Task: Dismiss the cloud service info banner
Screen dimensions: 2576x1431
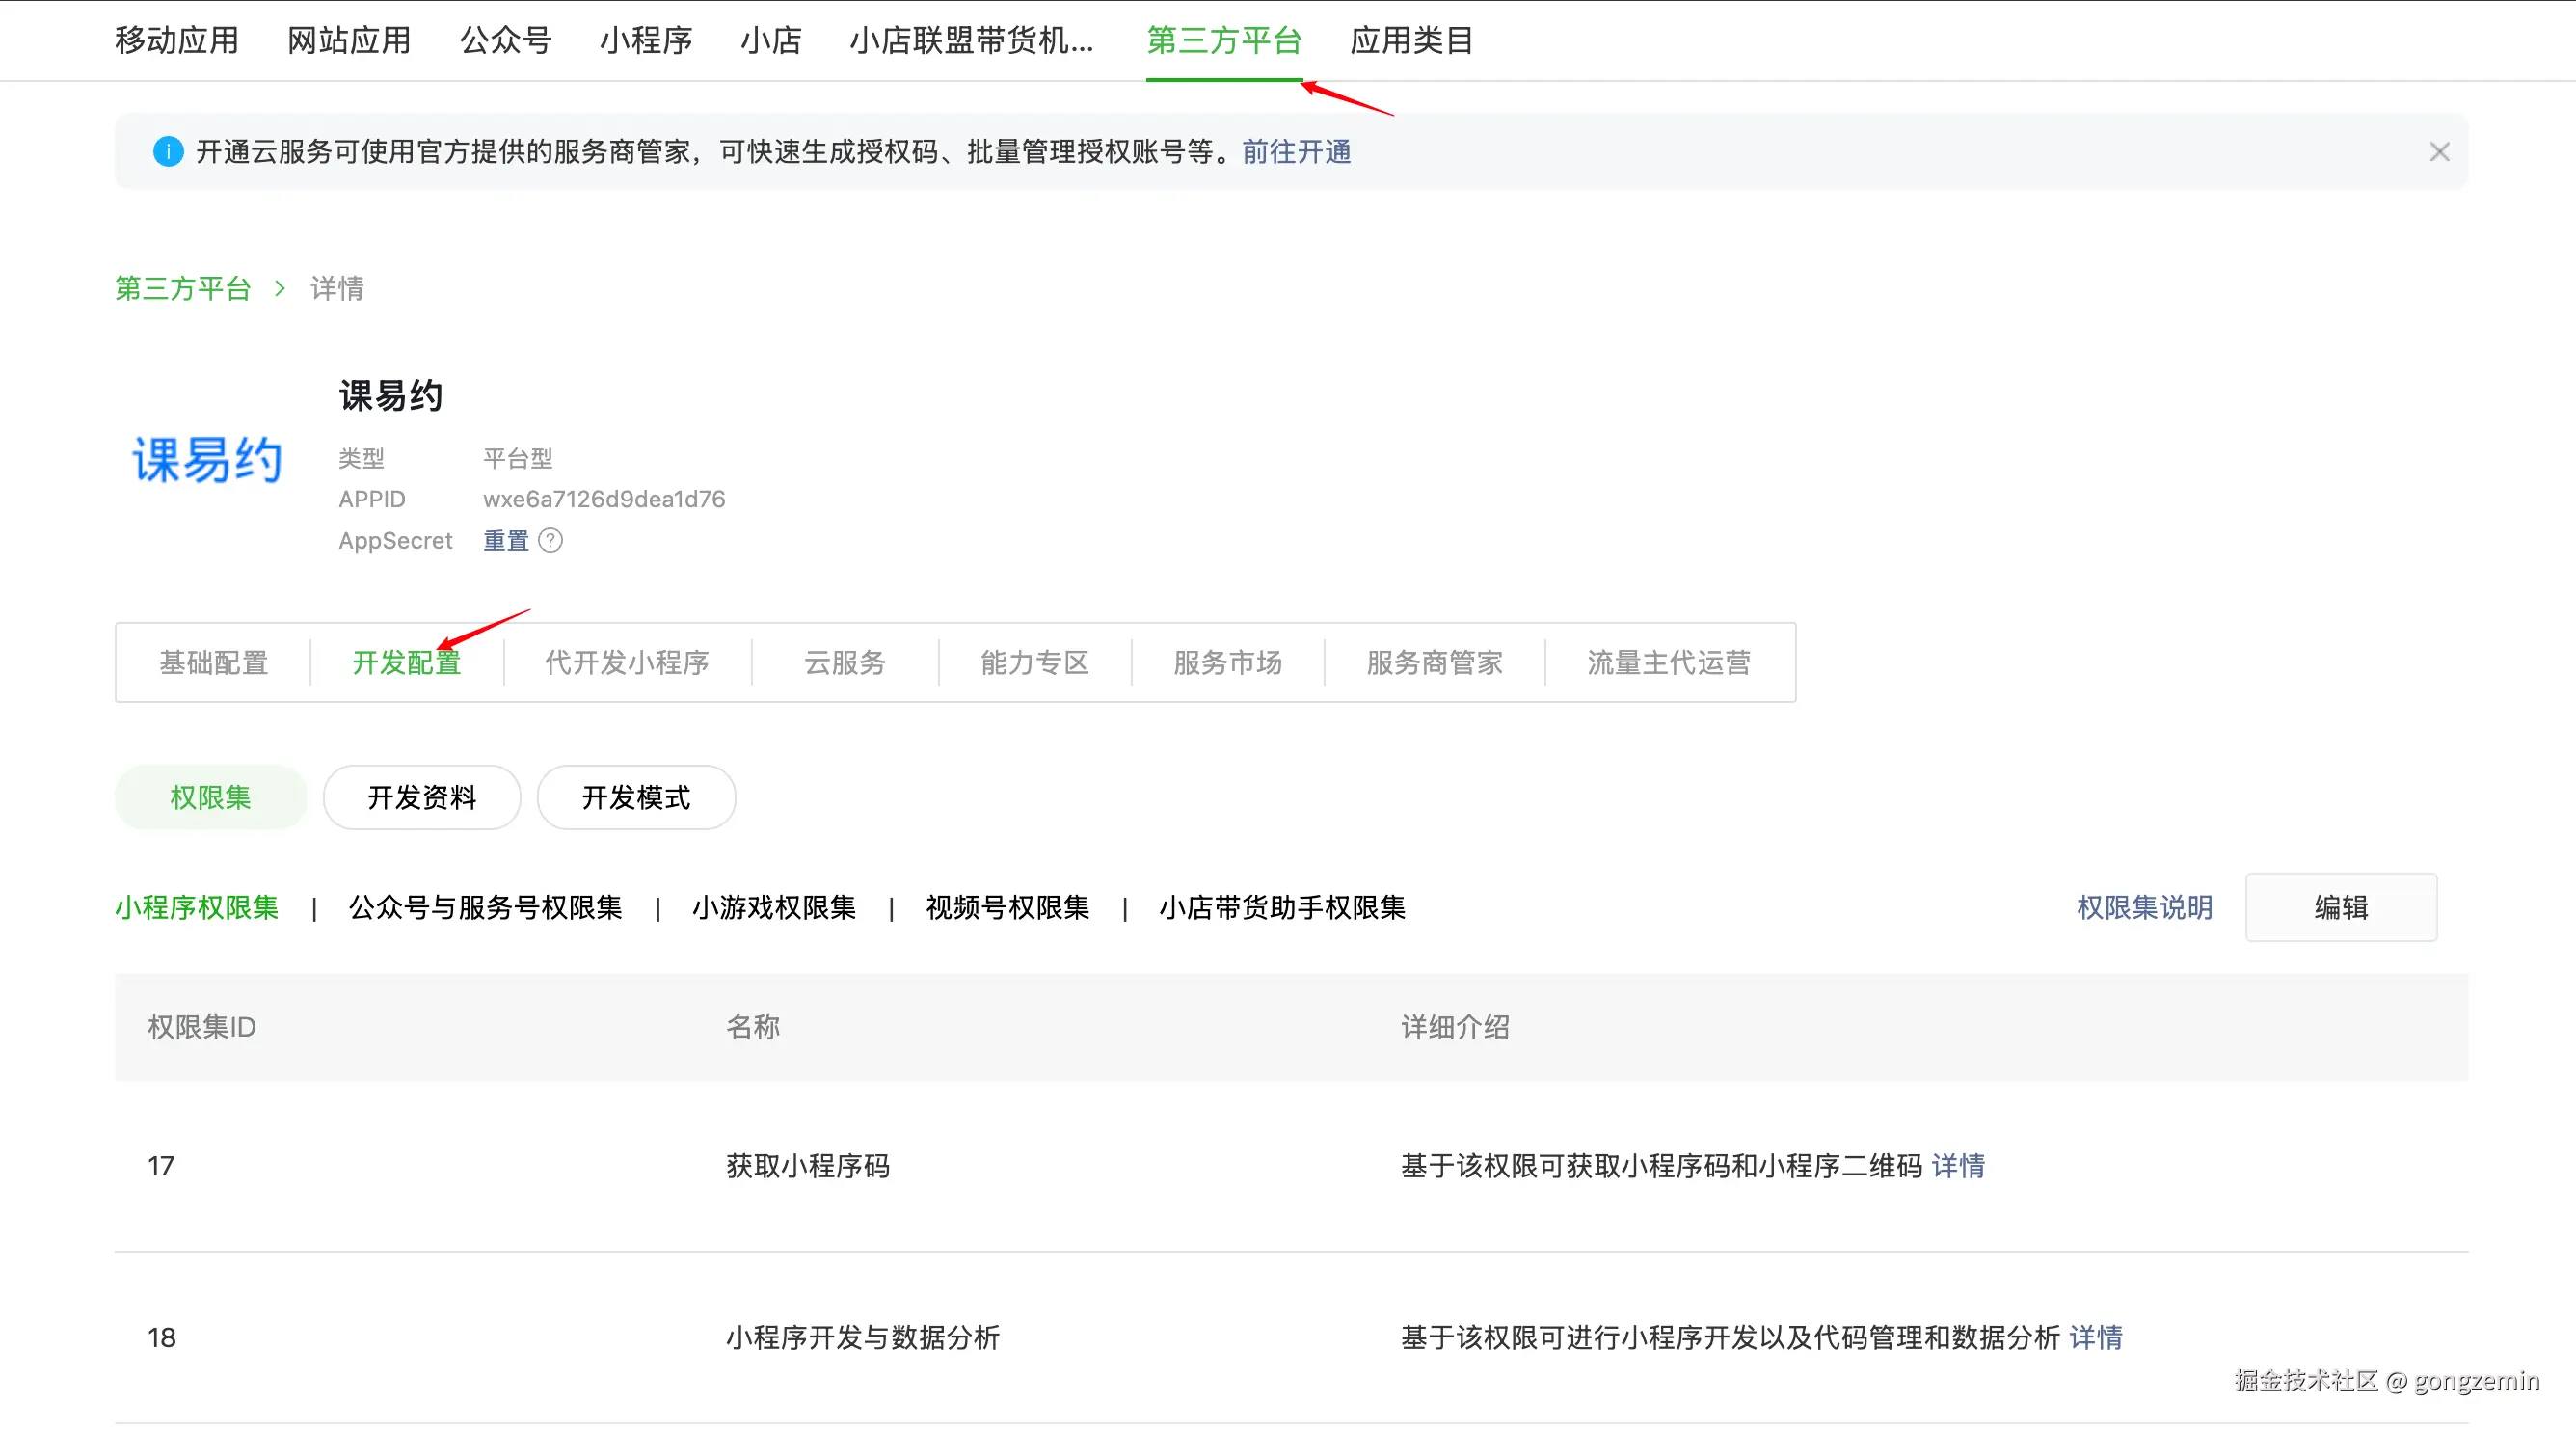Action: [x=2439, y=152]
